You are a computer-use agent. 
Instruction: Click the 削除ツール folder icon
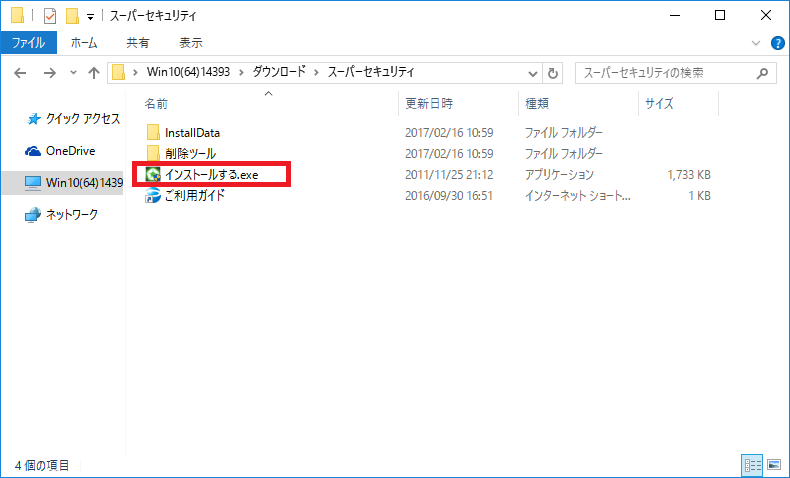[x=153, y=153]
